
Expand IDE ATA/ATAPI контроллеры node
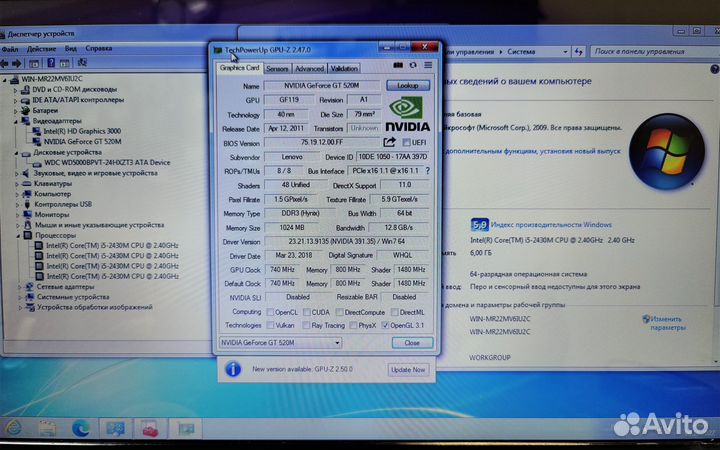click(x=15, y=101)
